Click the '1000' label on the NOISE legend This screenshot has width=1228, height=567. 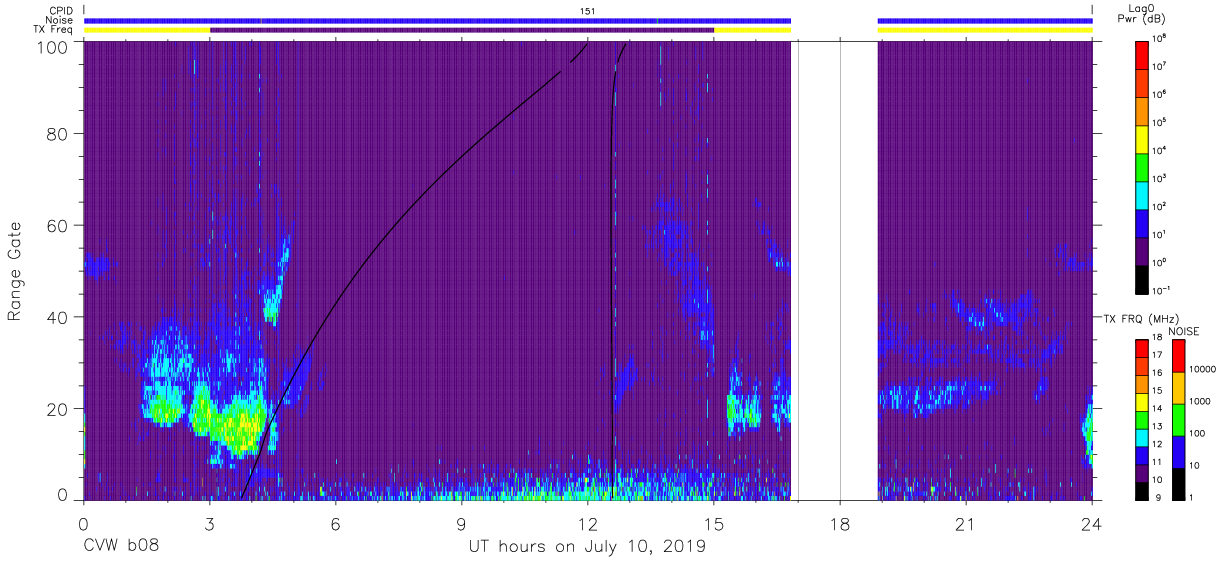coord(1199,401)
